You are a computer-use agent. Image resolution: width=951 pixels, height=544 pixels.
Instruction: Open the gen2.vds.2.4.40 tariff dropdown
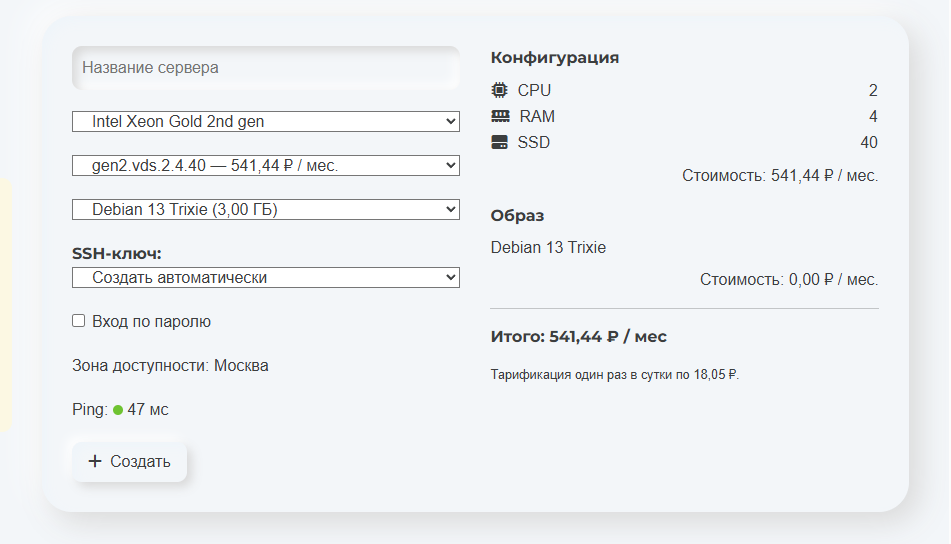[266, 166]
